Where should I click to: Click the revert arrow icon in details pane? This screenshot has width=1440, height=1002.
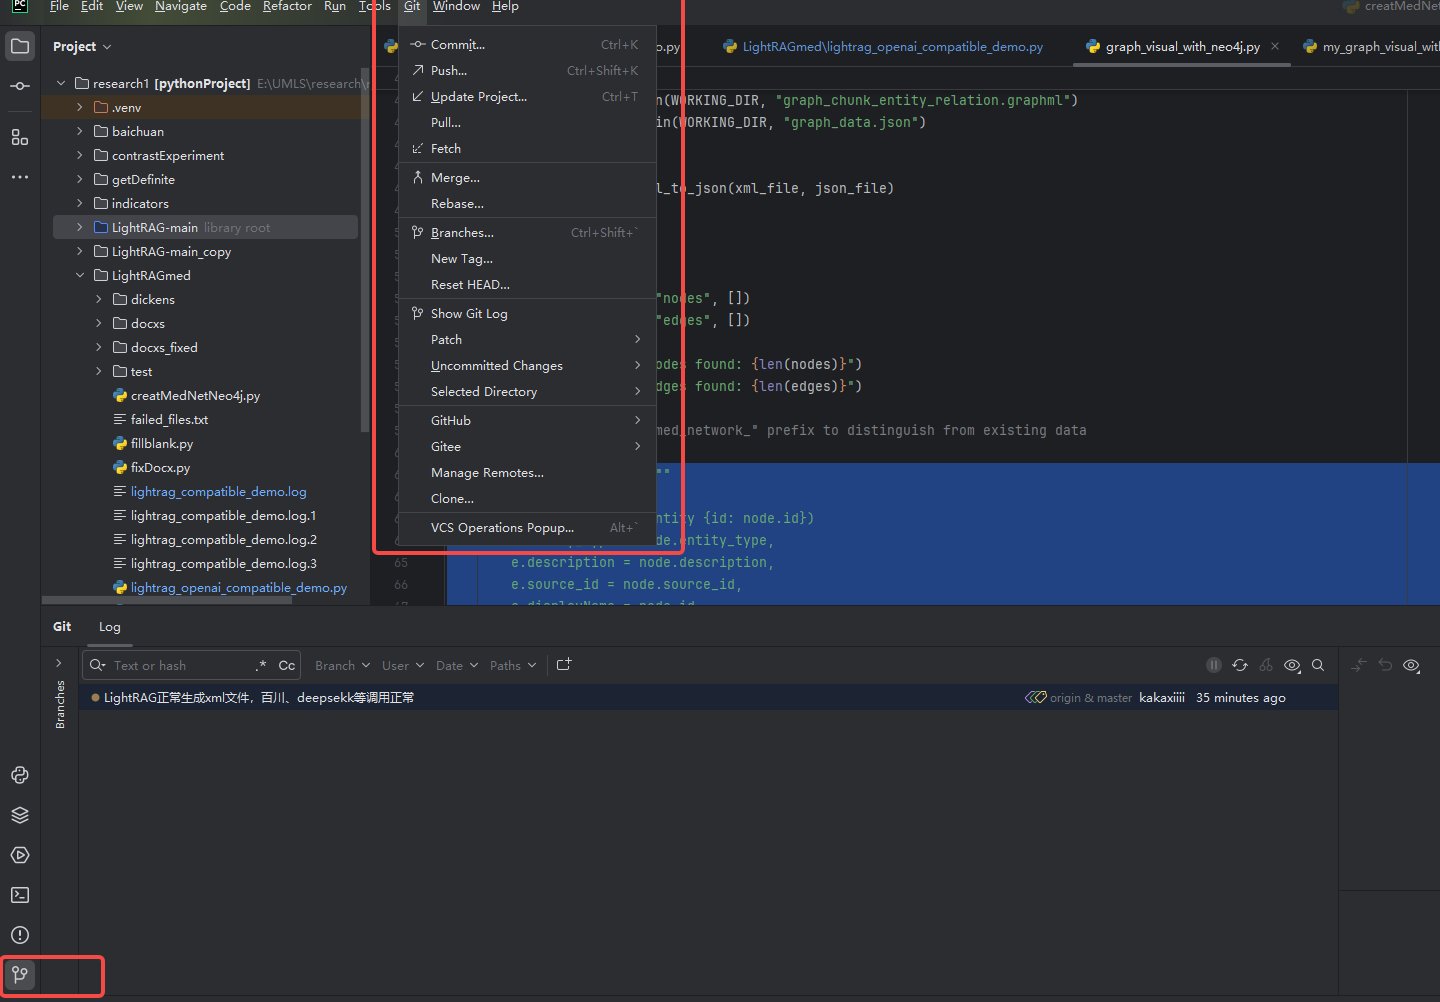[1385, 665]
